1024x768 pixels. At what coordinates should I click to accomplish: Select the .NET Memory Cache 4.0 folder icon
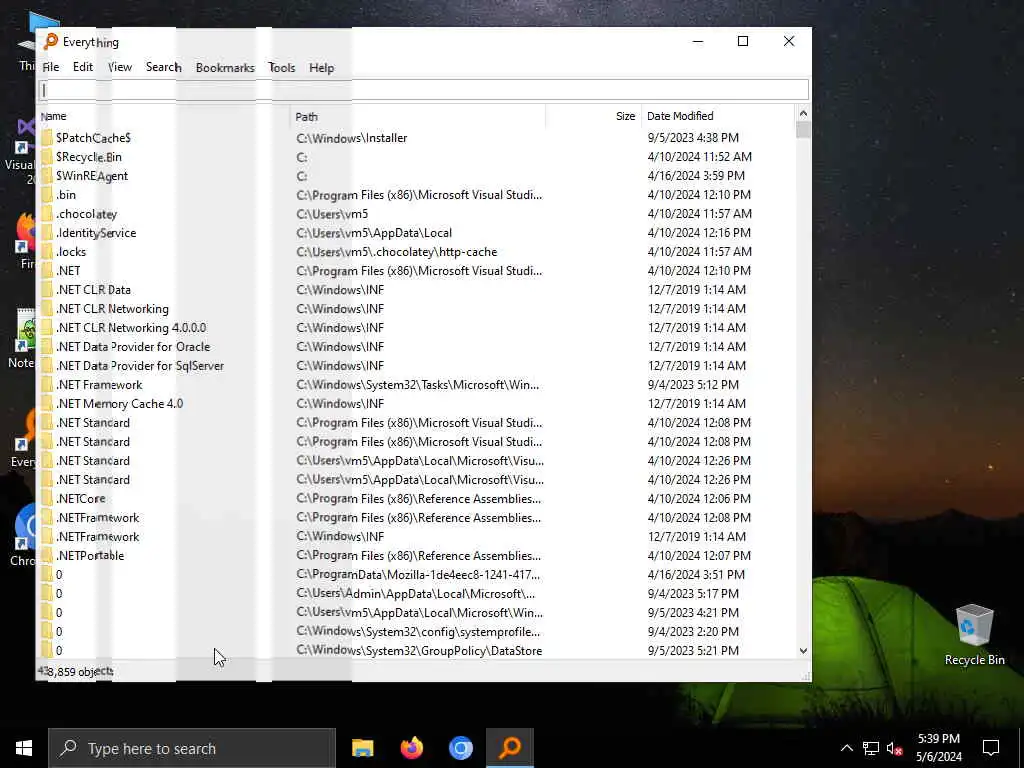pyautogui.click(x=46, y=404)
